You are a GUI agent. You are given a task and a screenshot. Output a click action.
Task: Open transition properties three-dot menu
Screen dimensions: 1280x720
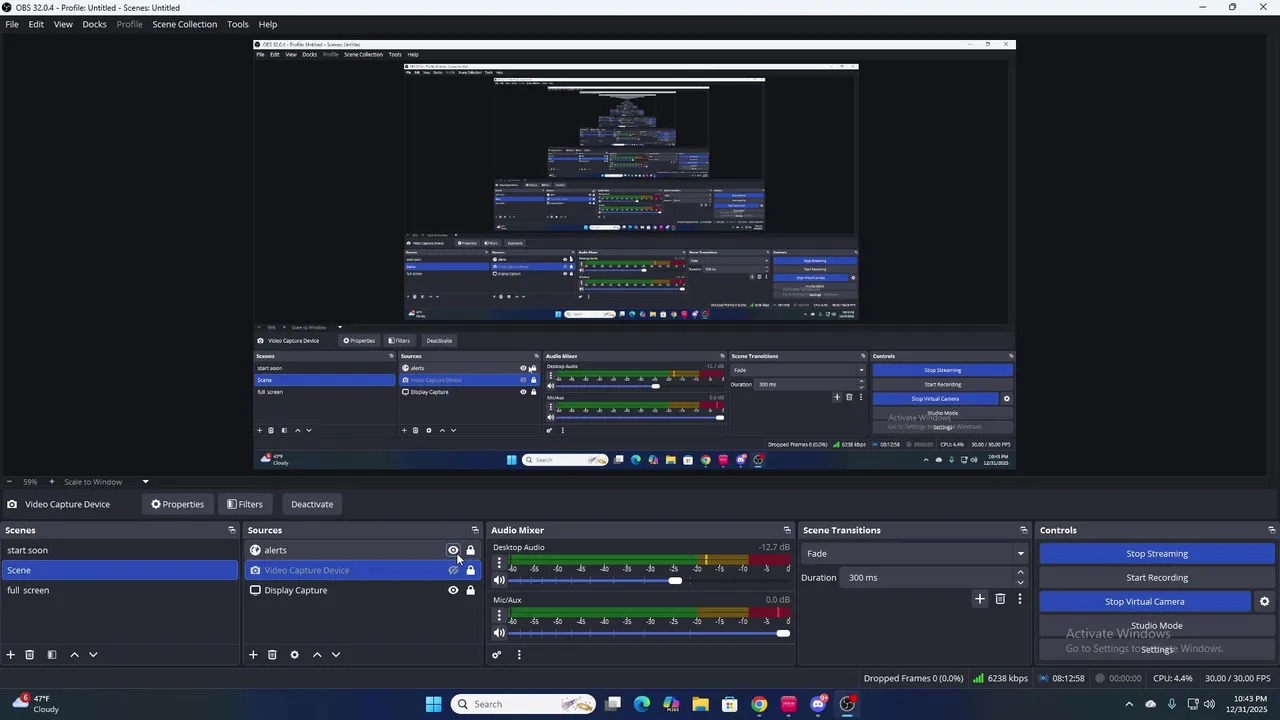[1020, 599]
